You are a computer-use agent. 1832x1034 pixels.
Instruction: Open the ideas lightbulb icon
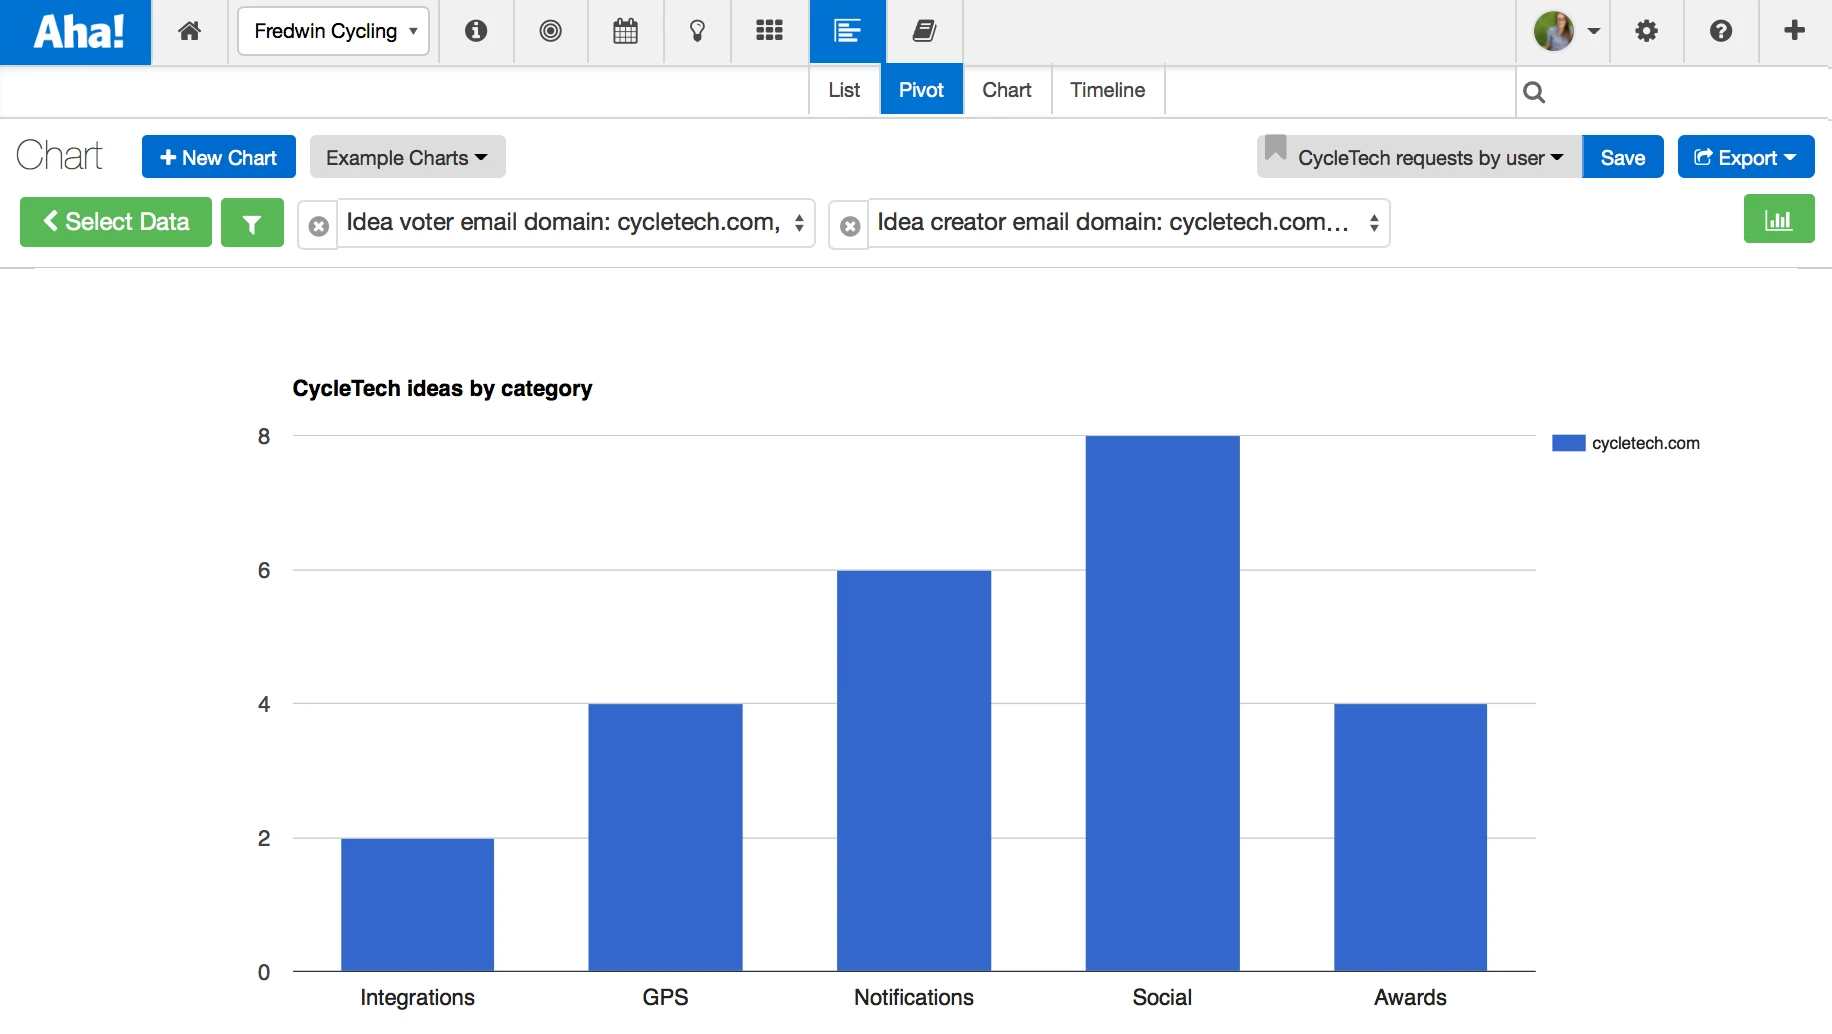tap(697, 31)
